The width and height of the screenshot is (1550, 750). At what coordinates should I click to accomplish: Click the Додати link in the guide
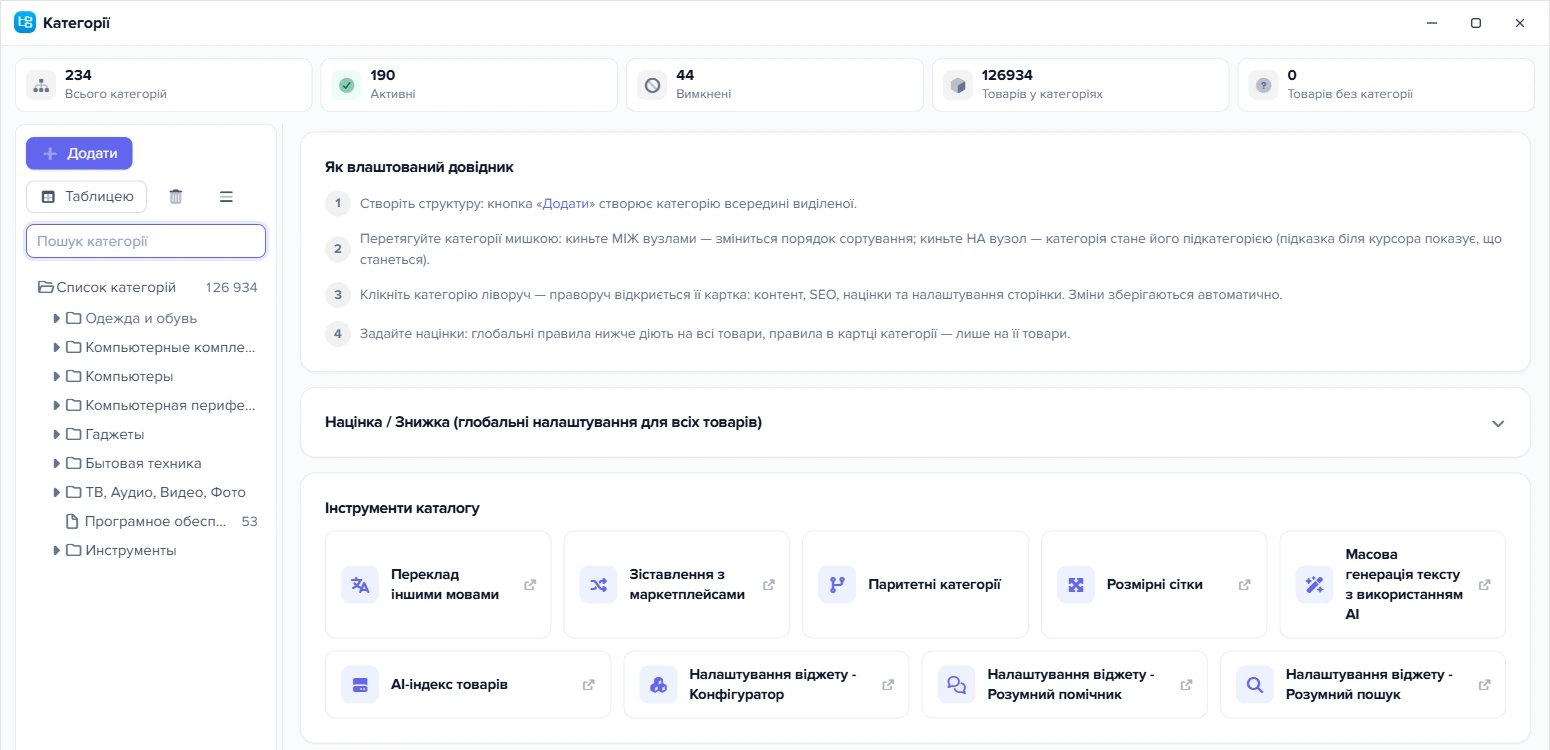(566, 204)
